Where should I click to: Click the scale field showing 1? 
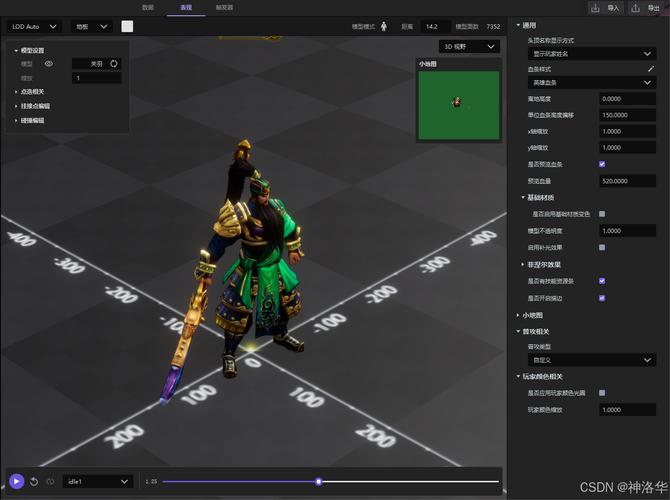97,78
